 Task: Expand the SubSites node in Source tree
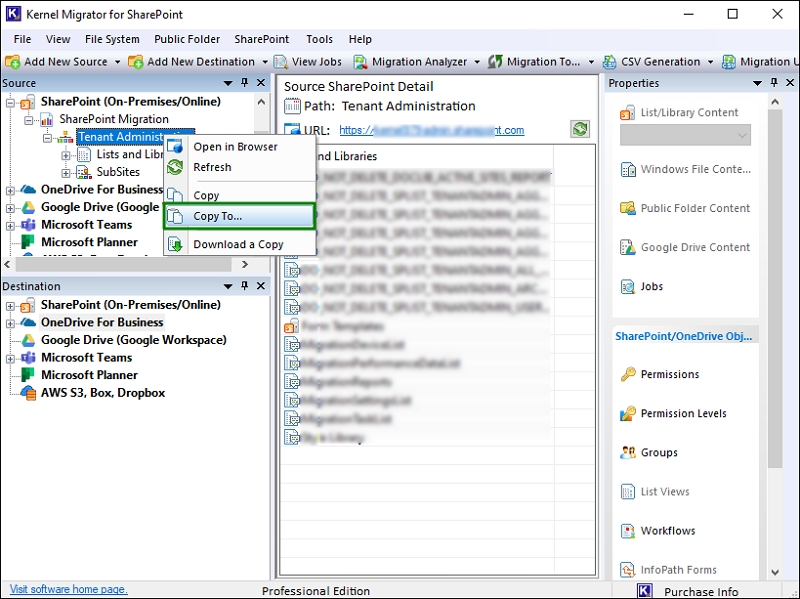click(66, 173)
